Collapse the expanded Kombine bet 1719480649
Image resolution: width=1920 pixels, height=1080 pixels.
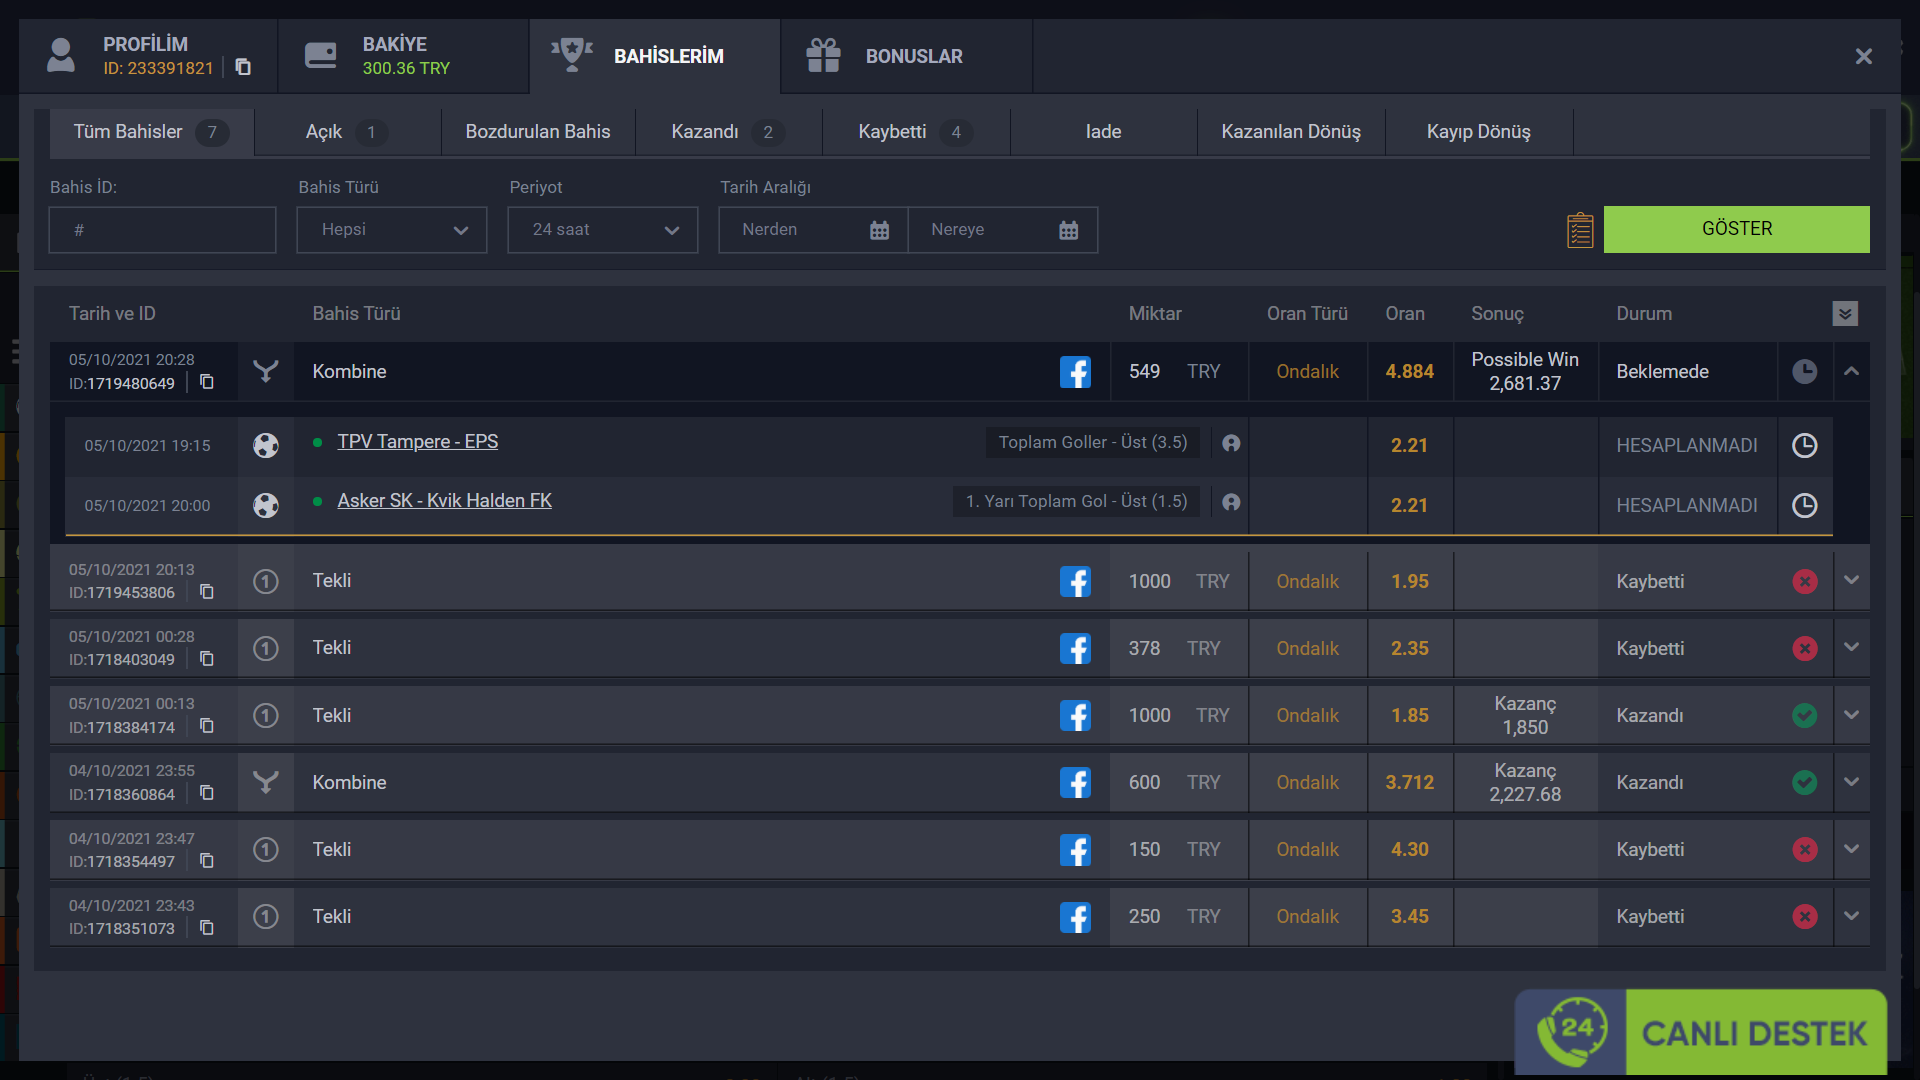[1851, 372]
